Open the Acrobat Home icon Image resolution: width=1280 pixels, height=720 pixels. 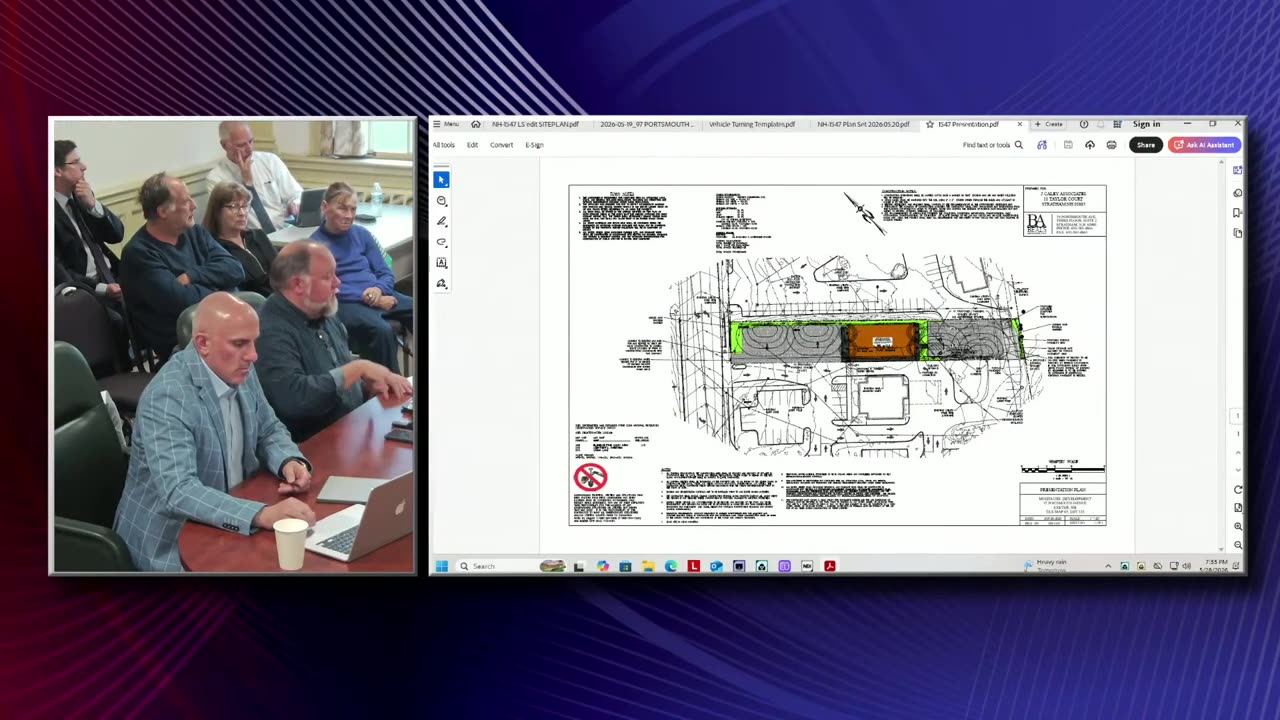click(x=475, y=124)
